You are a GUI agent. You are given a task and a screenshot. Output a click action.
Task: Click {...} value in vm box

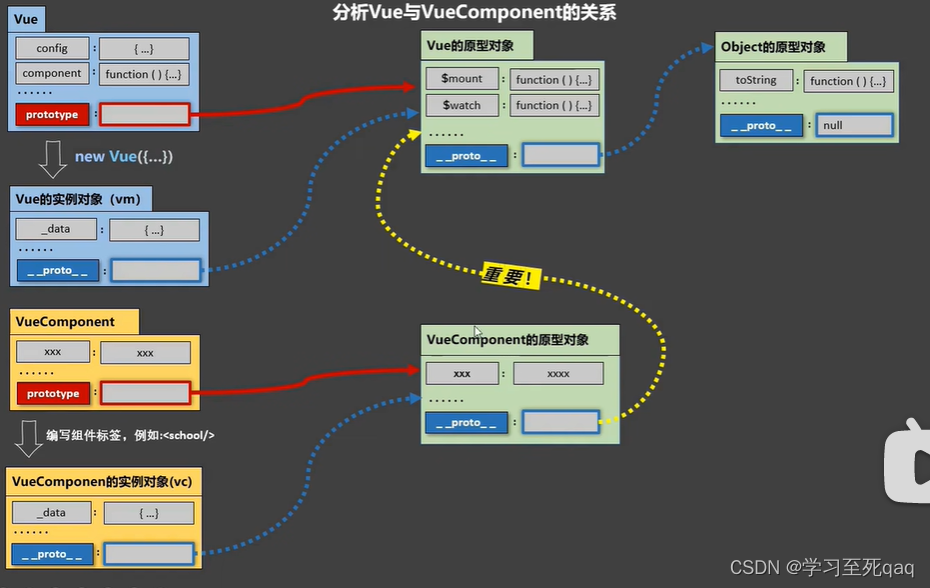[154, 230]
